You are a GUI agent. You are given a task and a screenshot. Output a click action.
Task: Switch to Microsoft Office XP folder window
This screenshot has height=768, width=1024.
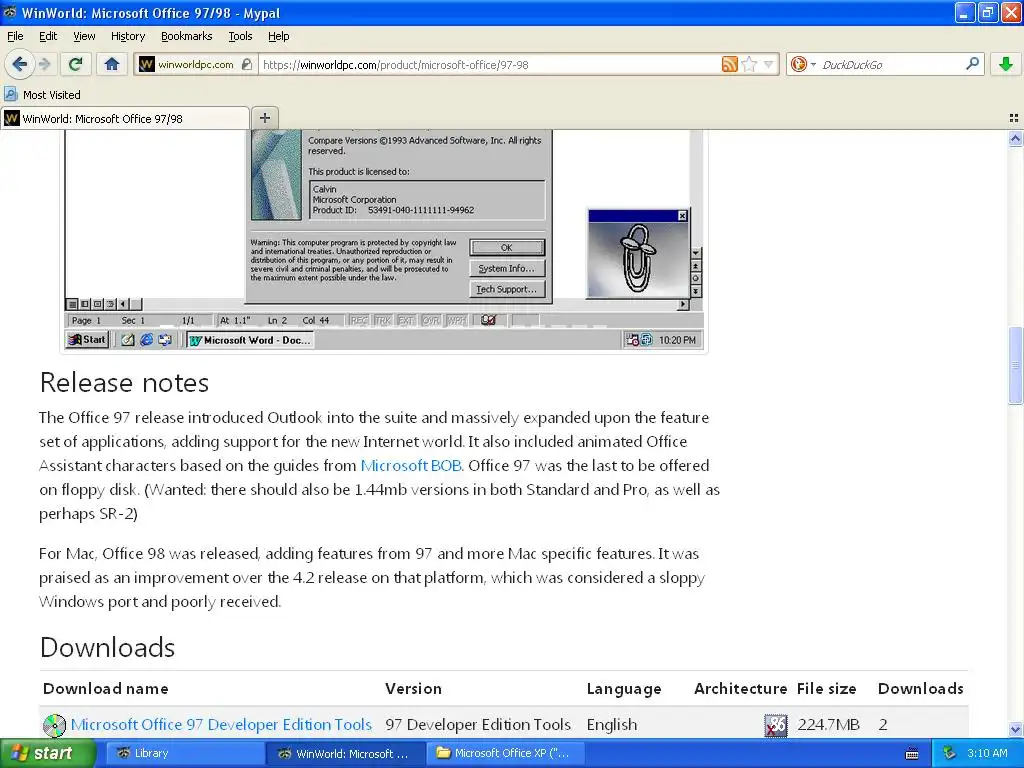507,753
